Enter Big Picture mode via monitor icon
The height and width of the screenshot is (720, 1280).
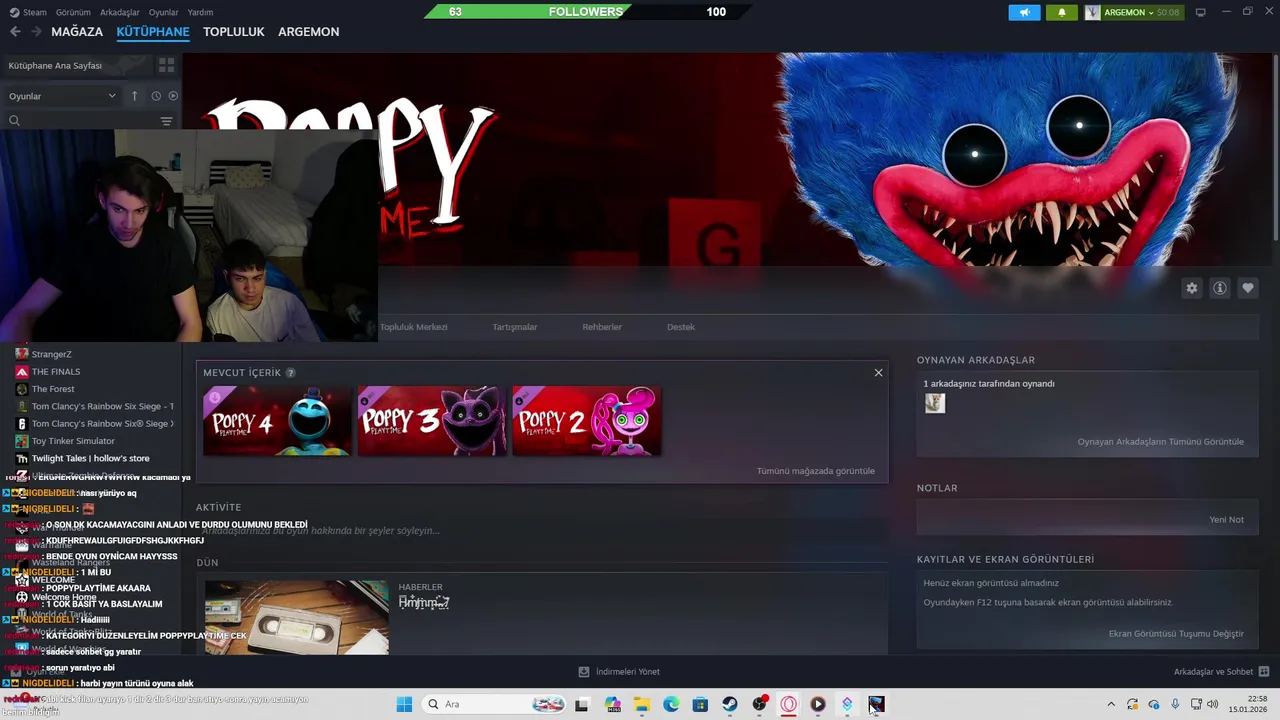[x=1200, y=12]
